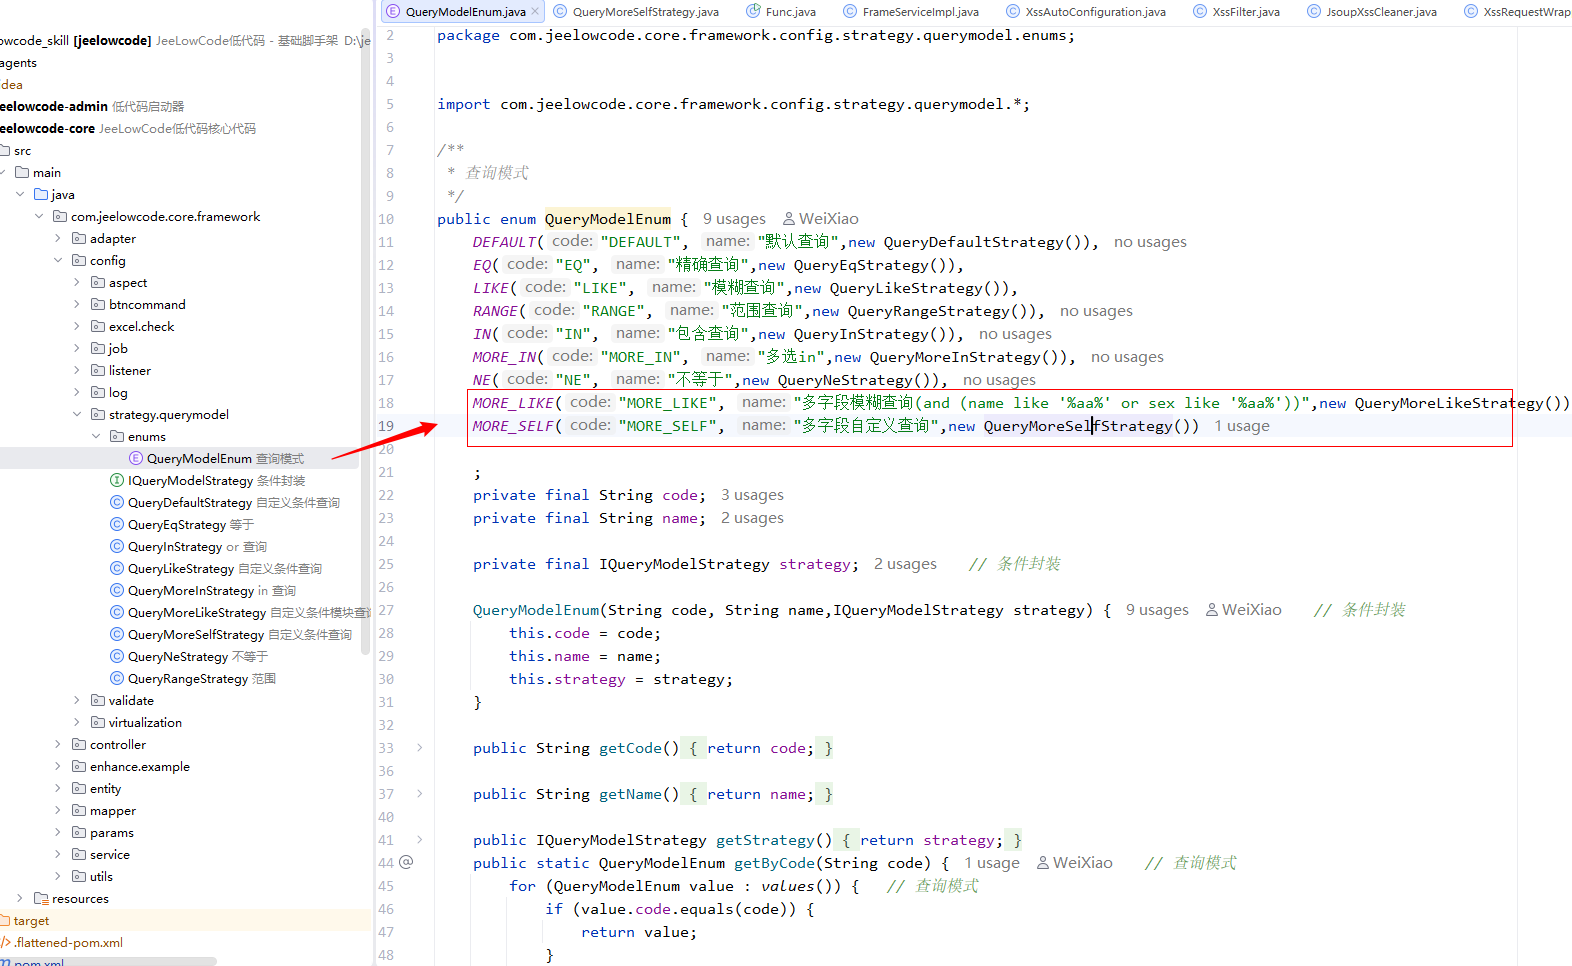Click the QueryMoreSelfStrategy class icon
This screenshot has height=966, width=1572.
point(117,634)
